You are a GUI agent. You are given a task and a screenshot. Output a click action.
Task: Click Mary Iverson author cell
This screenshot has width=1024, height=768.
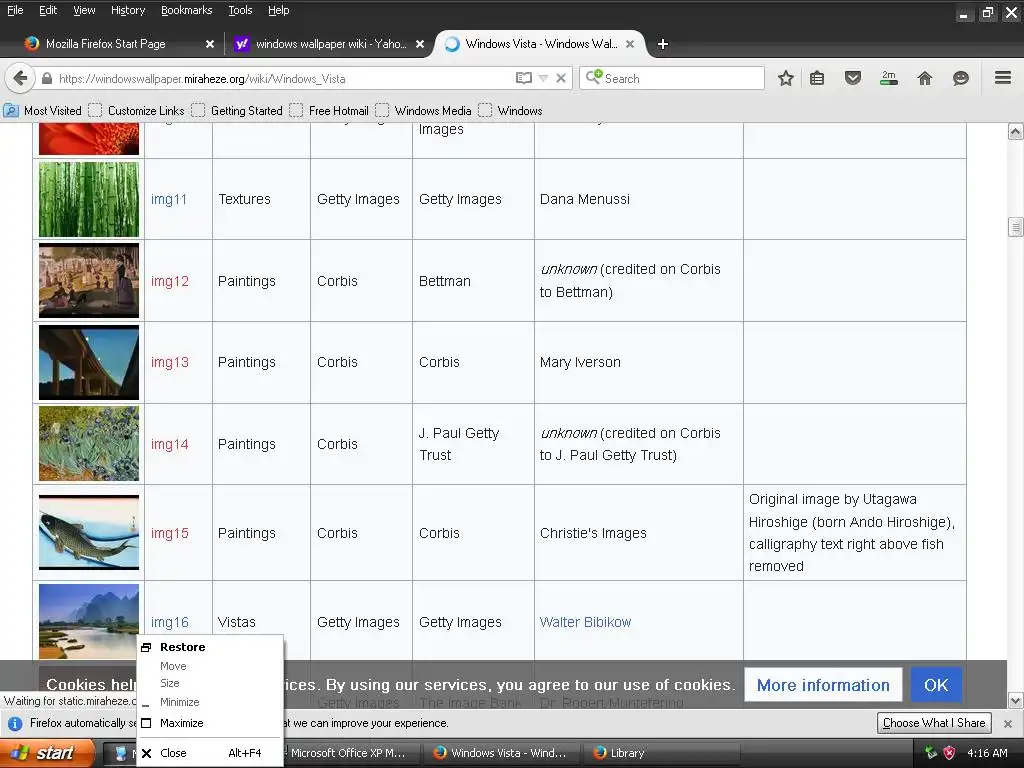pos(639,362)
